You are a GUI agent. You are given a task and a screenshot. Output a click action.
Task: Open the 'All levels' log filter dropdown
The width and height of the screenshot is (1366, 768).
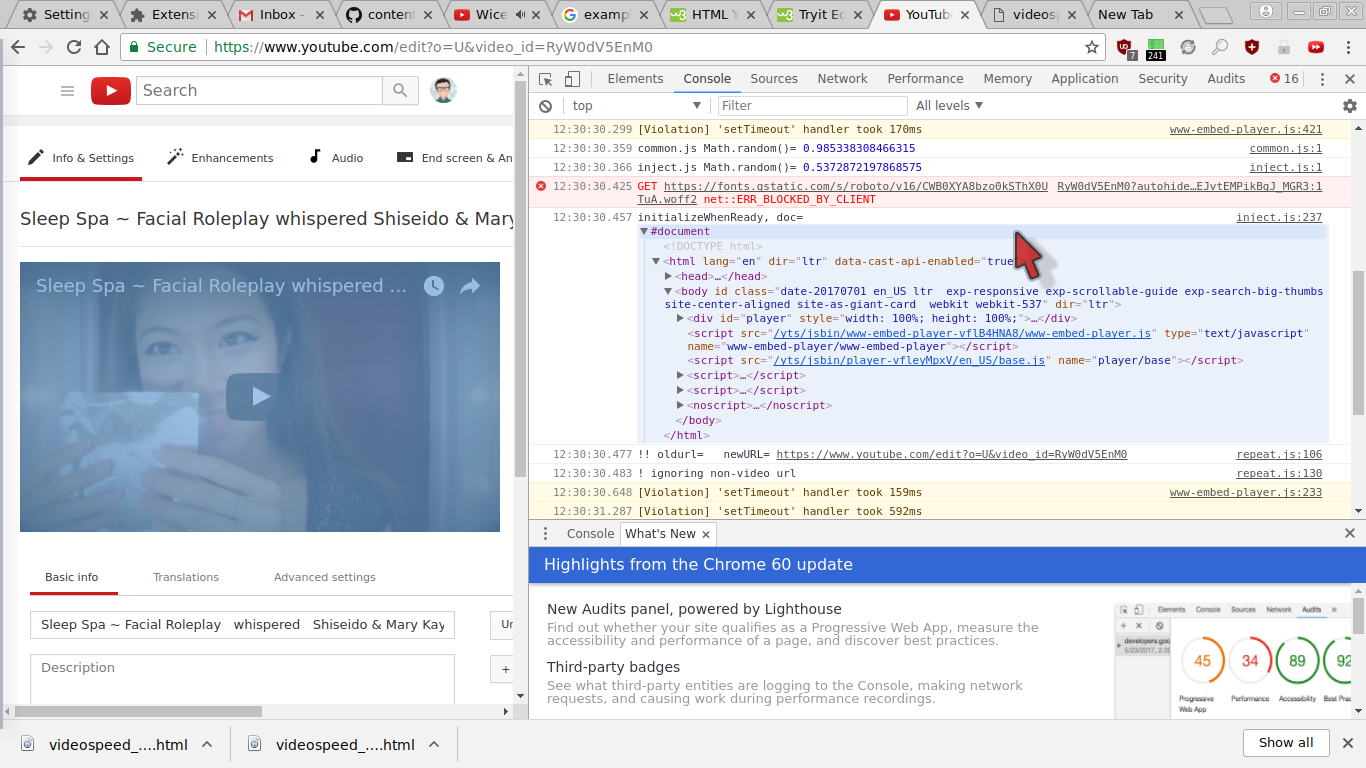tap(948, 105)
